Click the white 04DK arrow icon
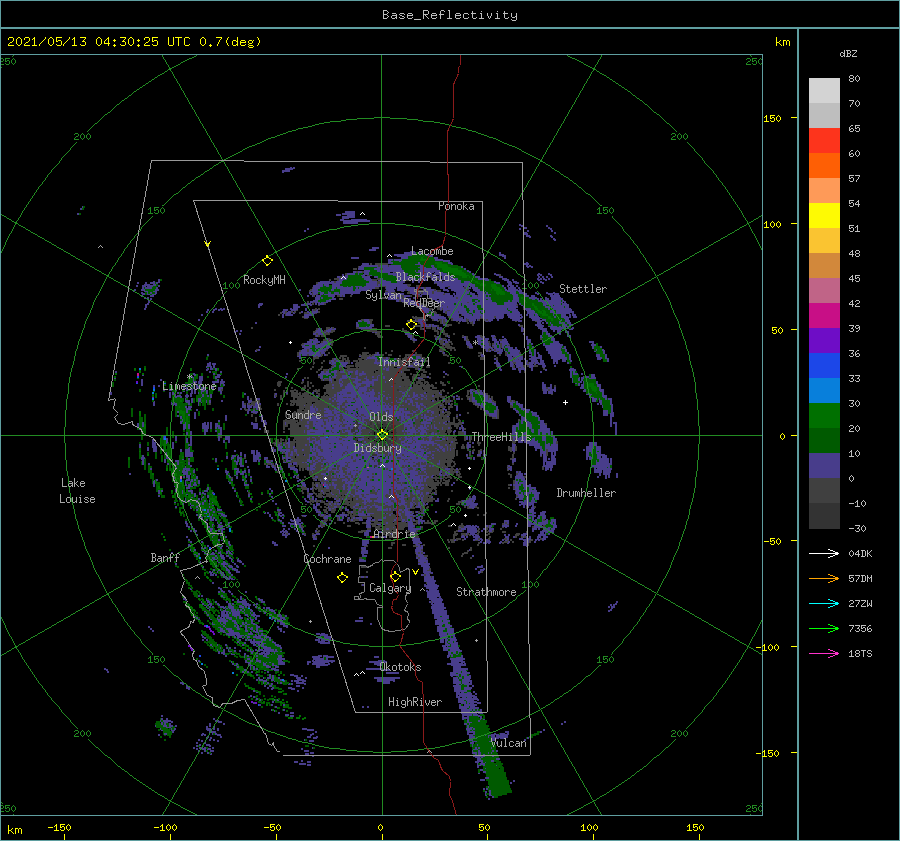The width and height of the screenshot is (900, 841). [x=824, y=553]
